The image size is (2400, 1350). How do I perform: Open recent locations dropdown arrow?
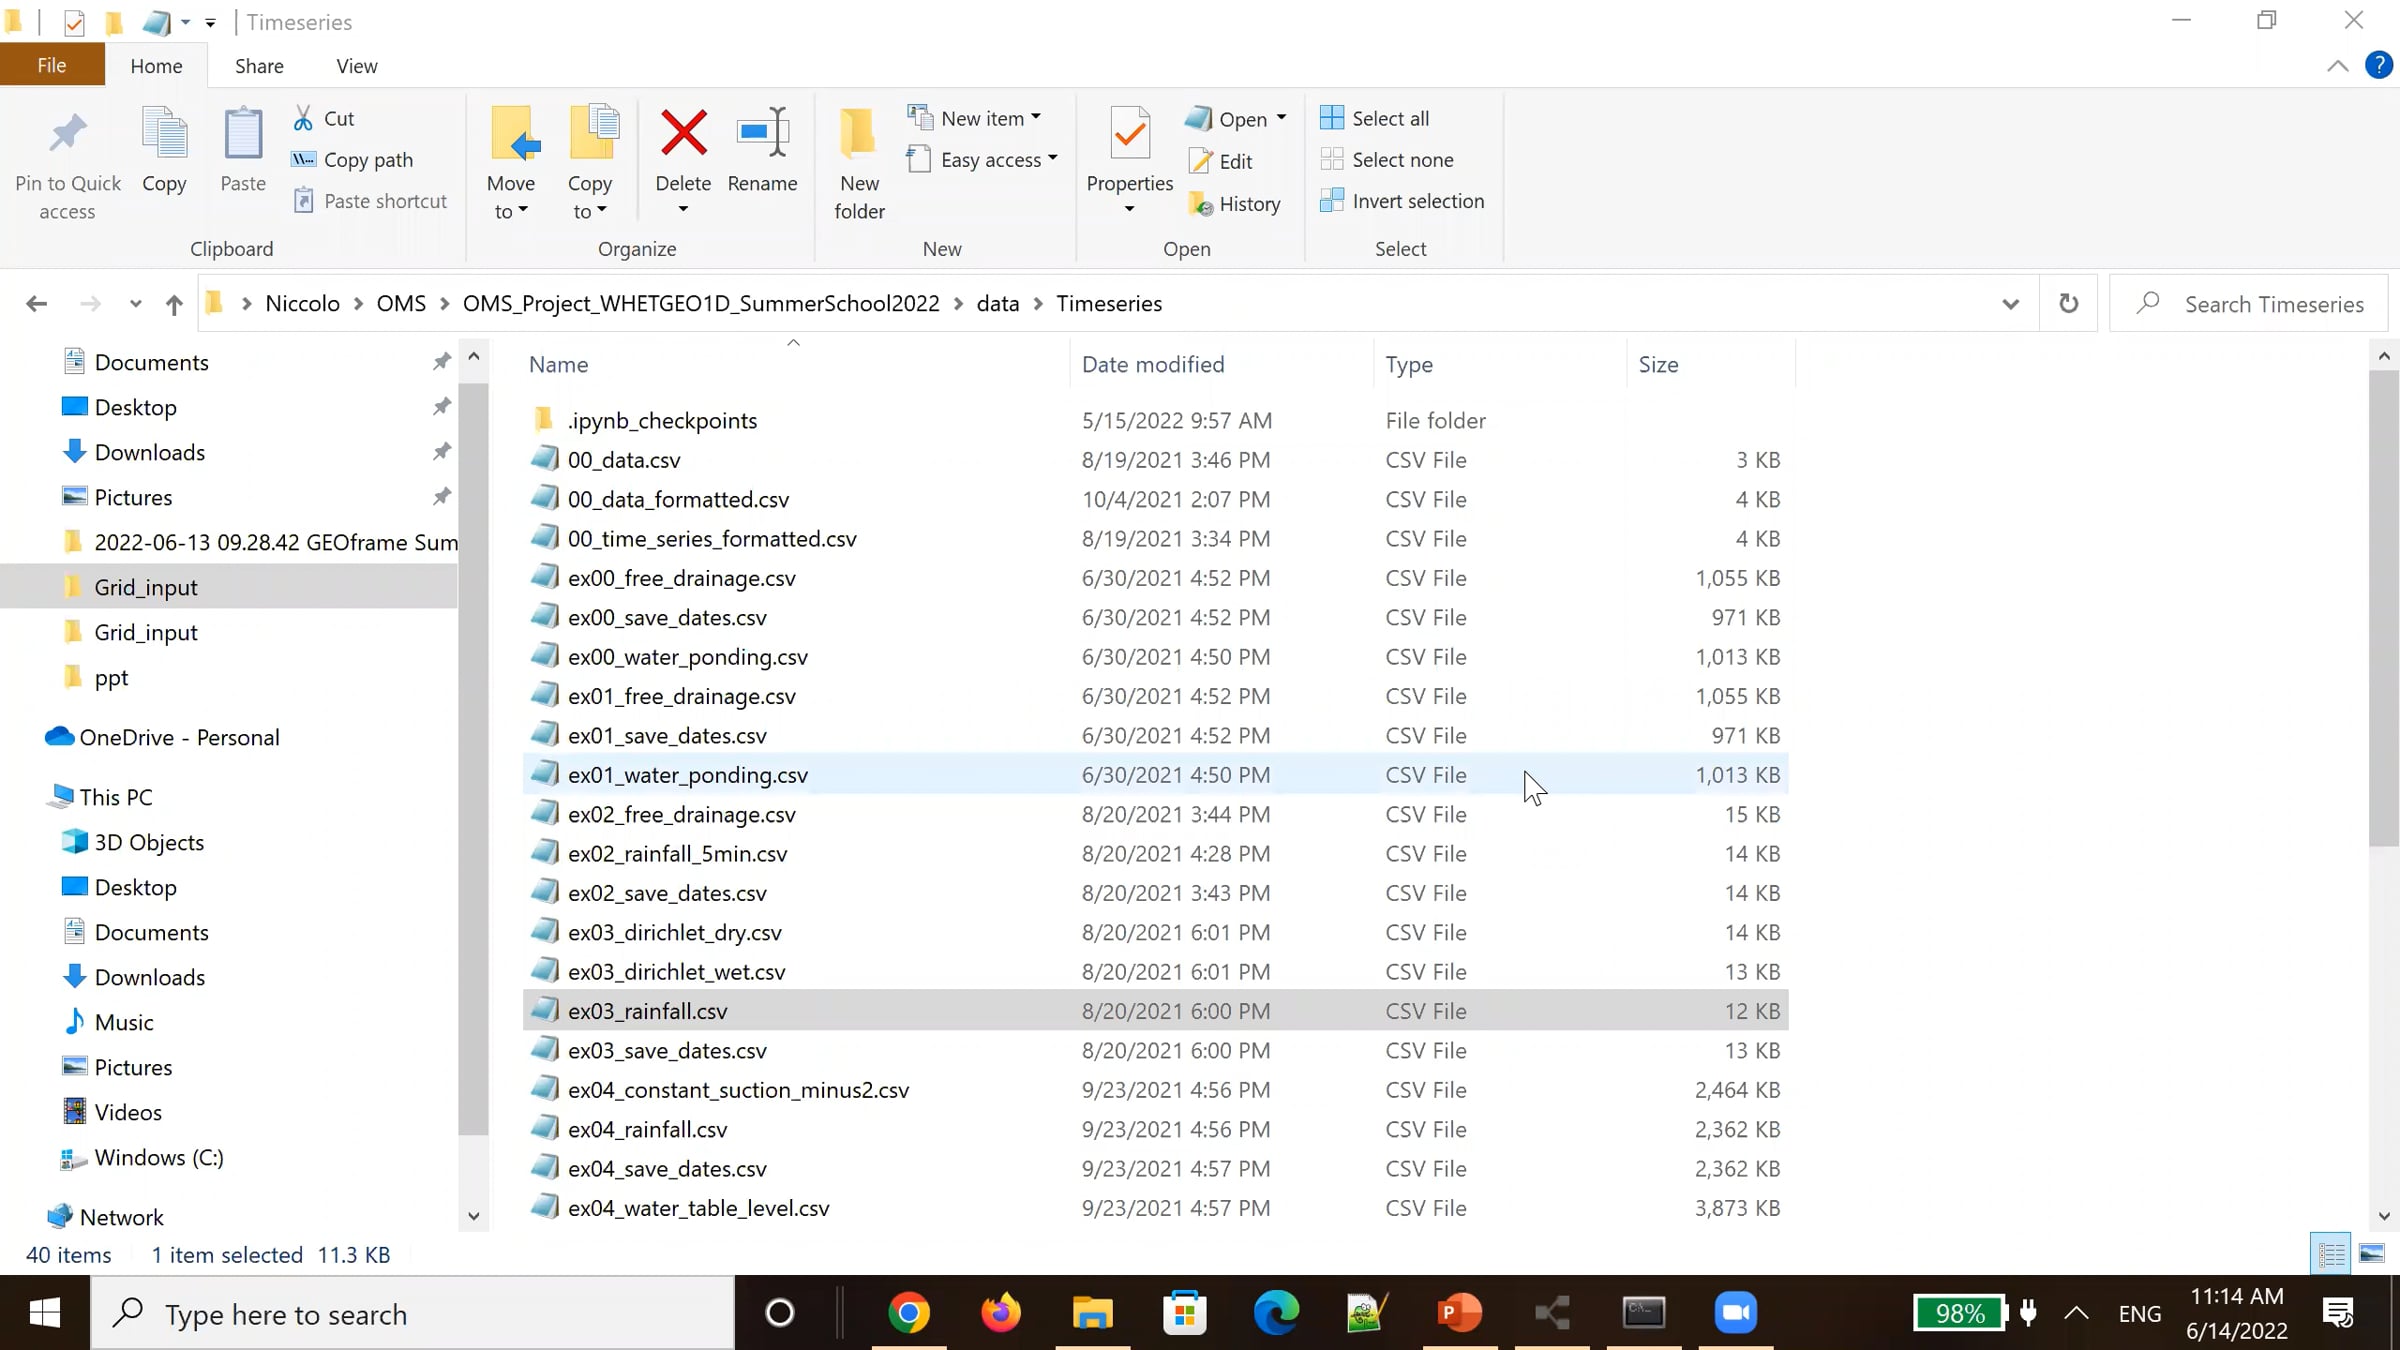(135, 304)
